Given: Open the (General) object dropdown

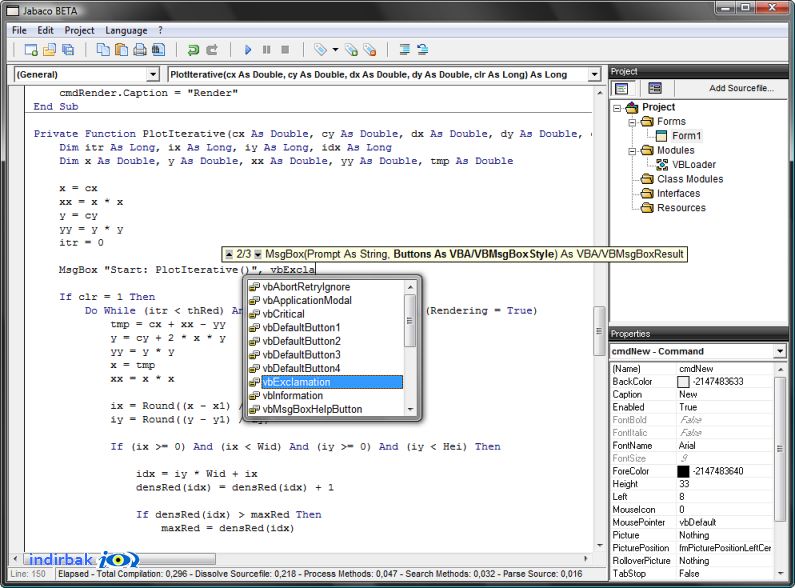Looking at the screenshot, I should click(x=153, y=75).
